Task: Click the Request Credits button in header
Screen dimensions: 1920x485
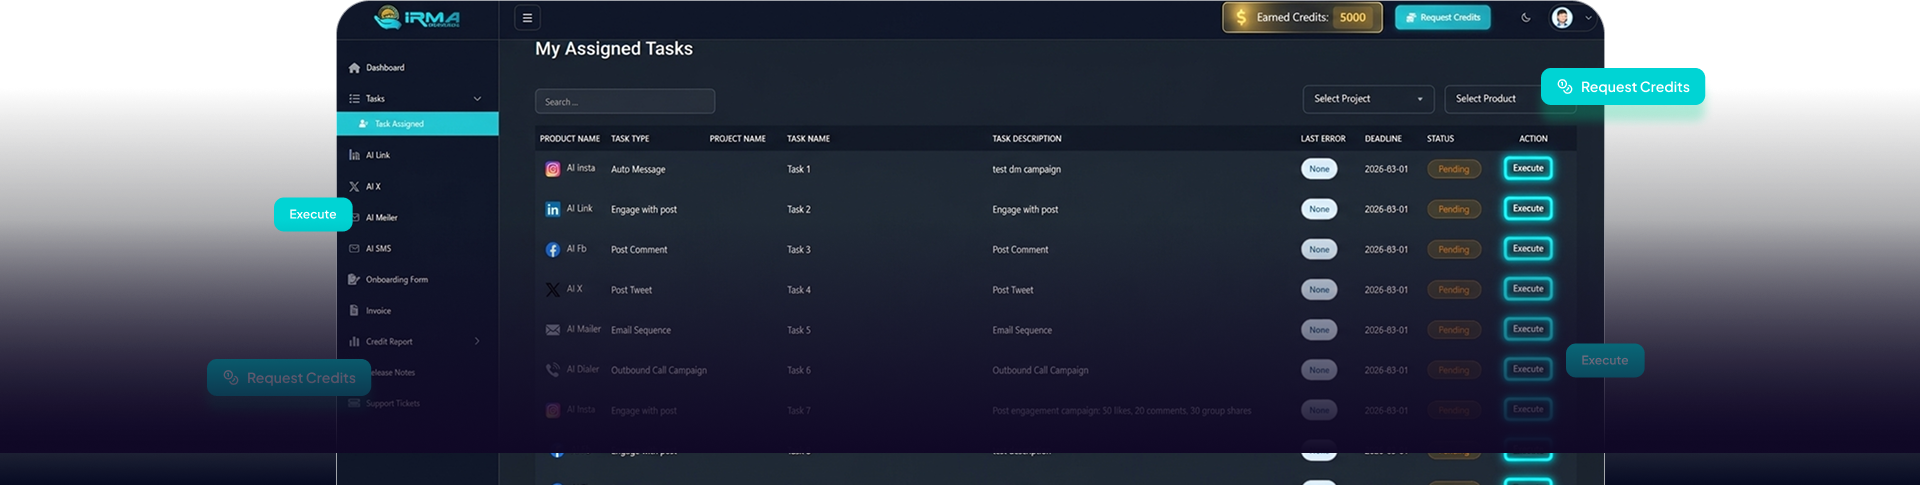Action: click(1442, 18)
